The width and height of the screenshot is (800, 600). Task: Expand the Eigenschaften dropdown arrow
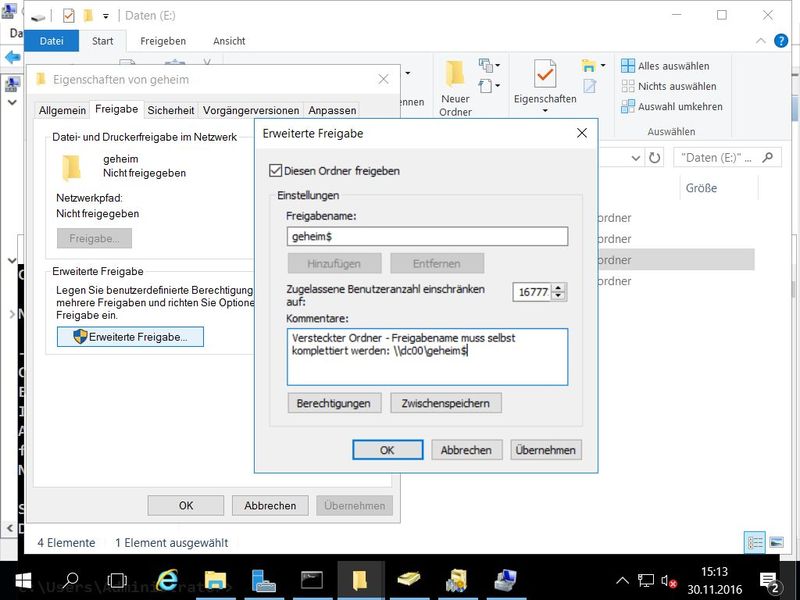pos(544,110)
